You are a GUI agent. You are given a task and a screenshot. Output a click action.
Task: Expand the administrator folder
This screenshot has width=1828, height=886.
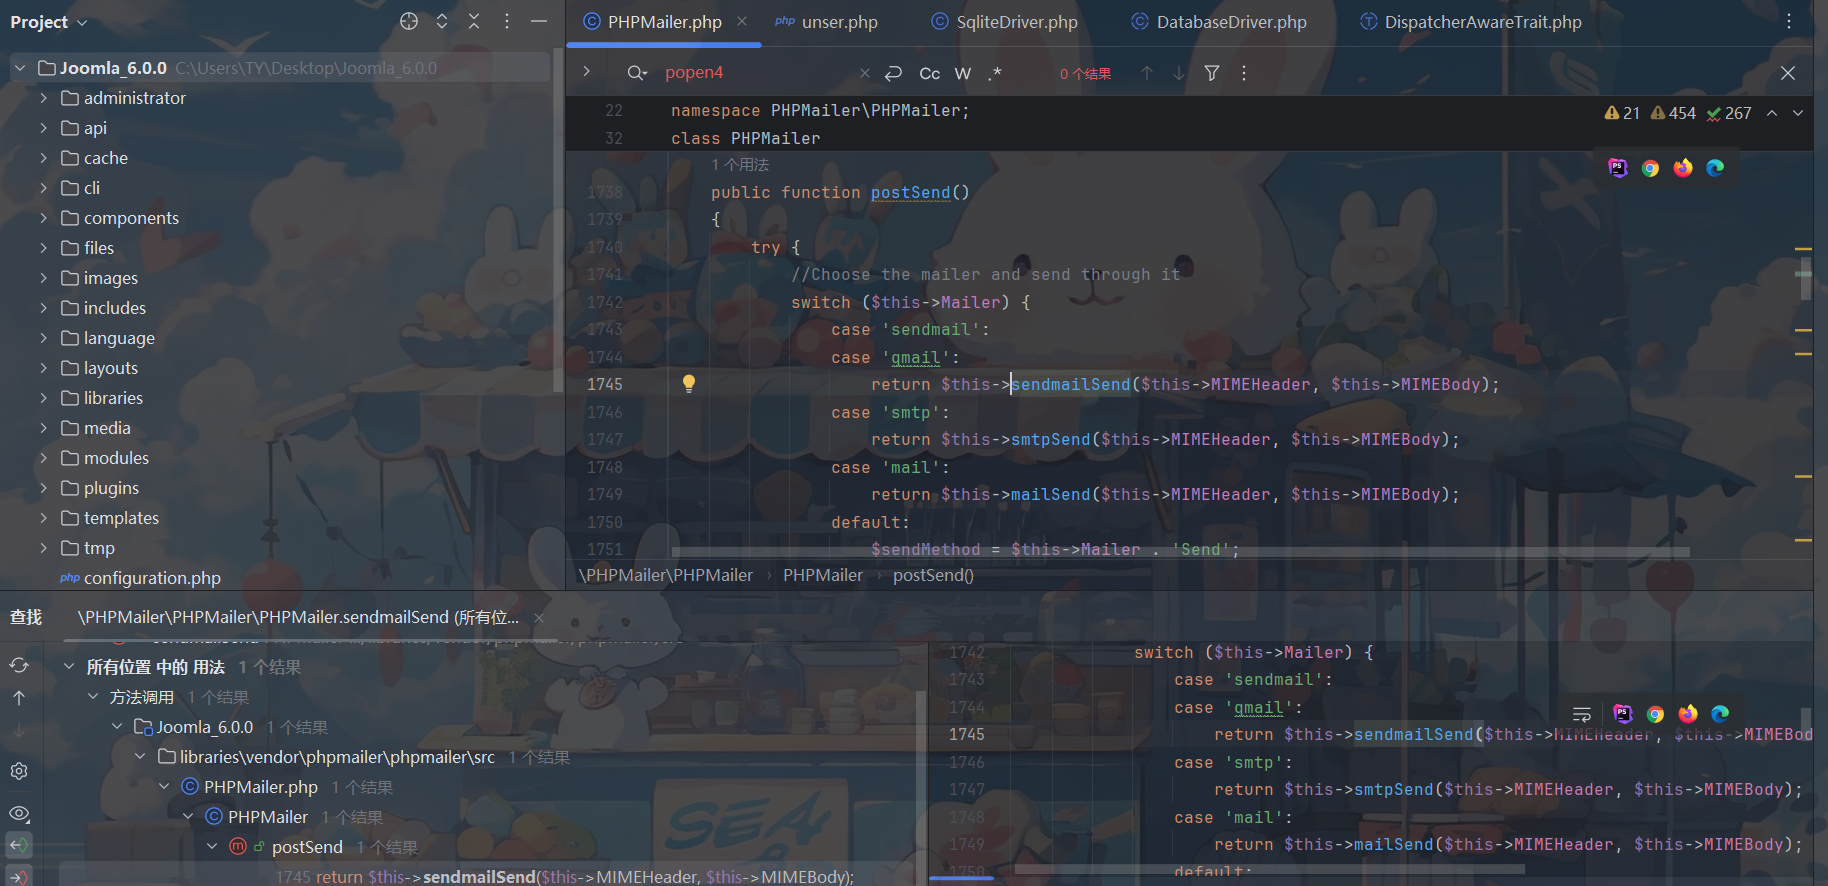click(44, 98)
